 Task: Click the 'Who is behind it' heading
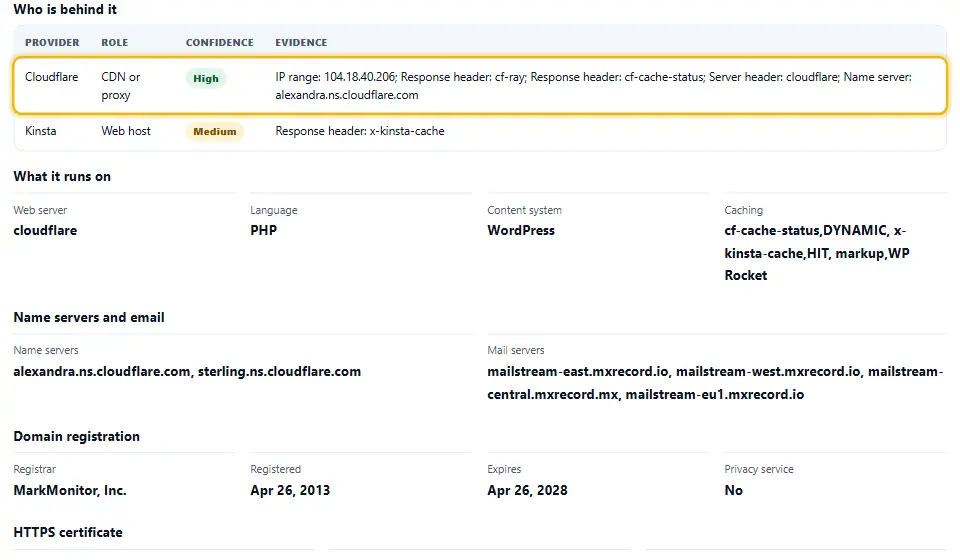click(x=65, y=9)
